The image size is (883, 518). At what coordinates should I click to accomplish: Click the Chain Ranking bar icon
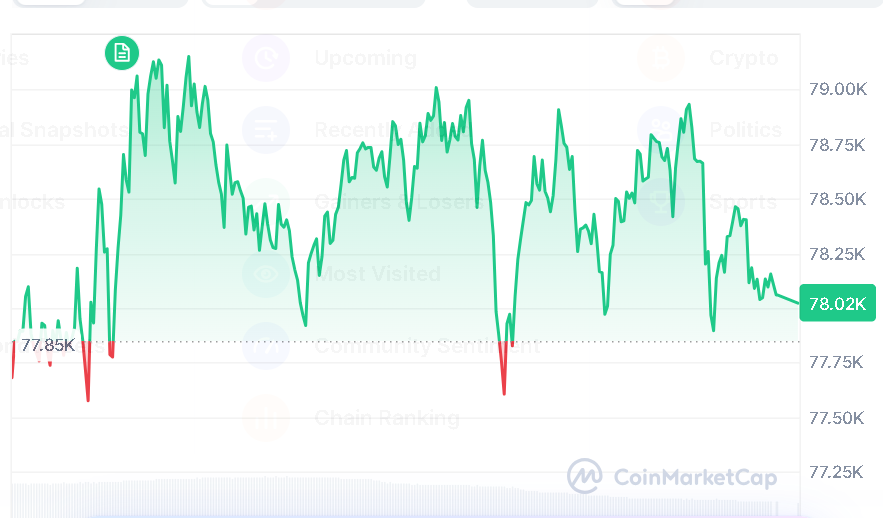(x=266, y=418)
